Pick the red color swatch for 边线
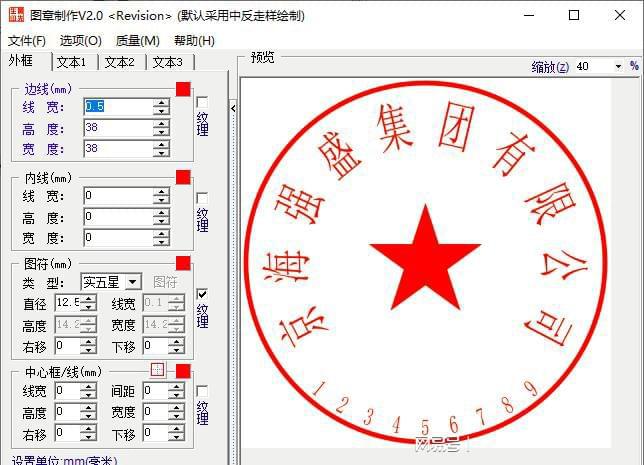 click(183, 89)
